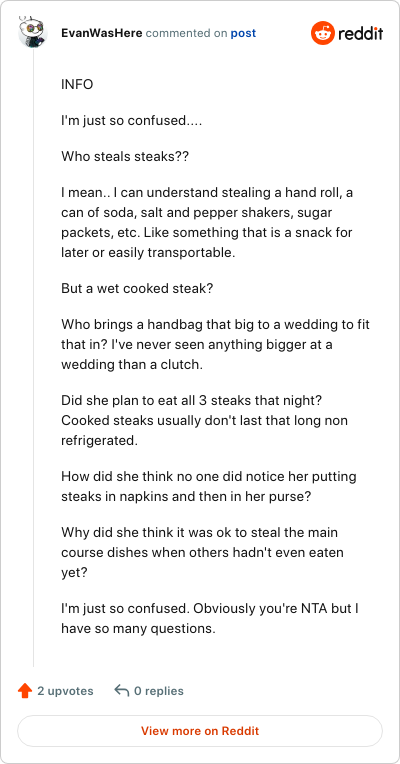Click the reply arrow icon
Screen dimensions: 400x764
(122, 690)
